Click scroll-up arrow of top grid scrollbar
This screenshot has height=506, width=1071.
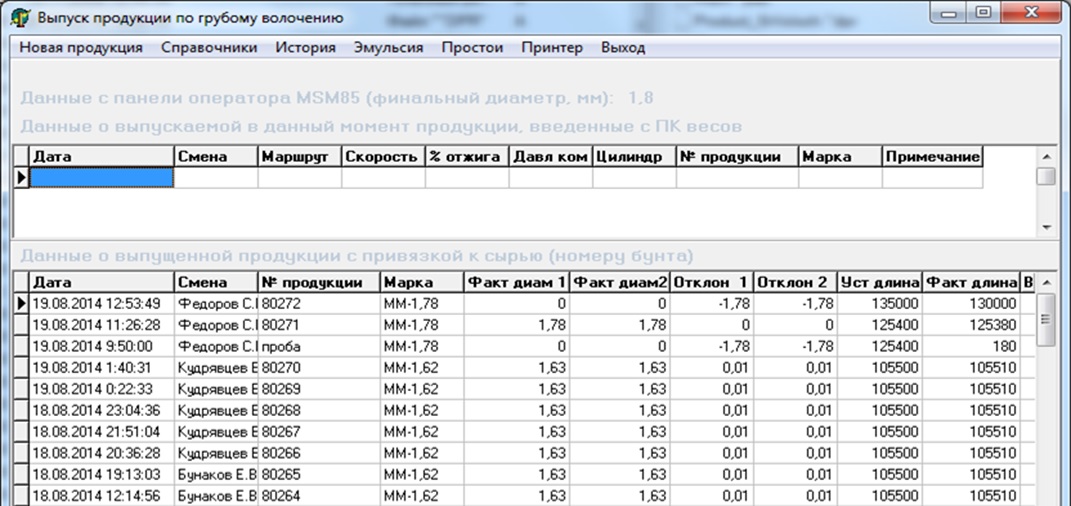click(1045, 156)
